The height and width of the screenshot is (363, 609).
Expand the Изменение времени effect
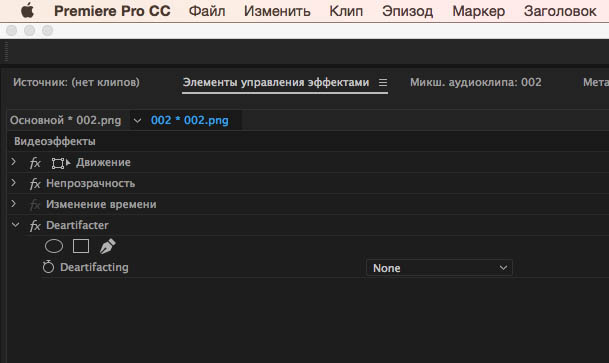13,203
